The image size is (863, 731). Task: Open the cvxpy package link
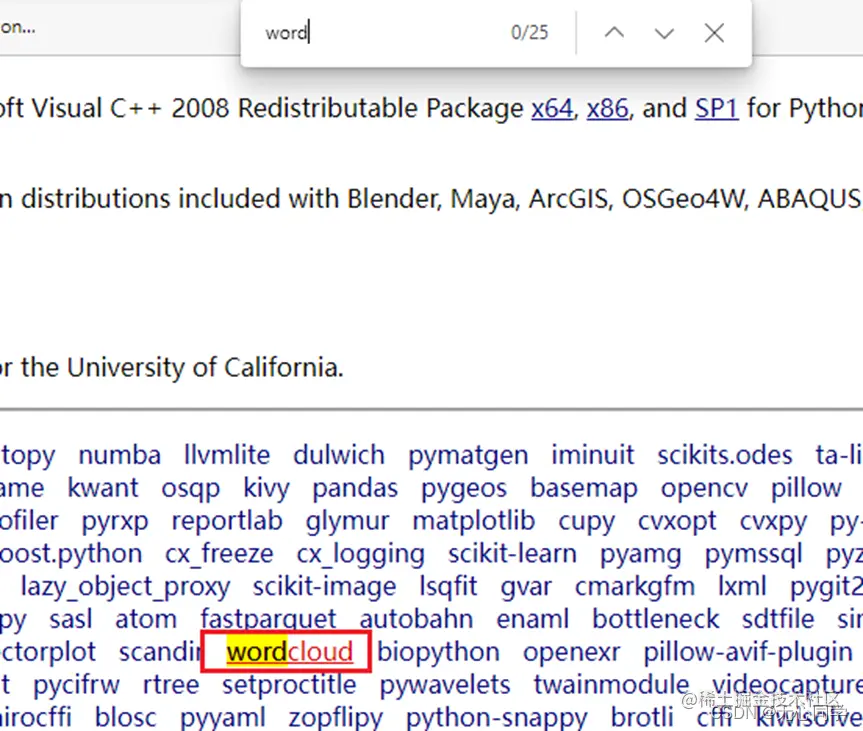pyautogui.click(x=773, y=522)
